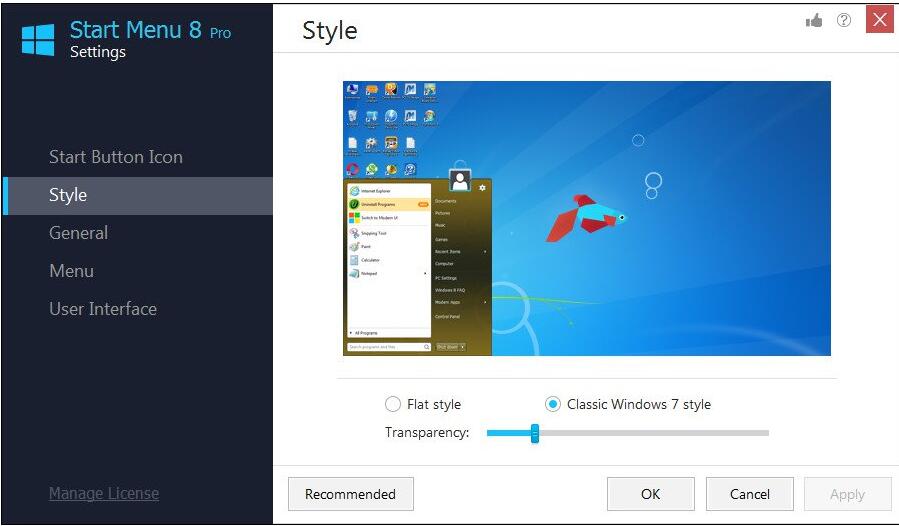Open help via question mark icon
899x526 pixels.
click(843, 21)
